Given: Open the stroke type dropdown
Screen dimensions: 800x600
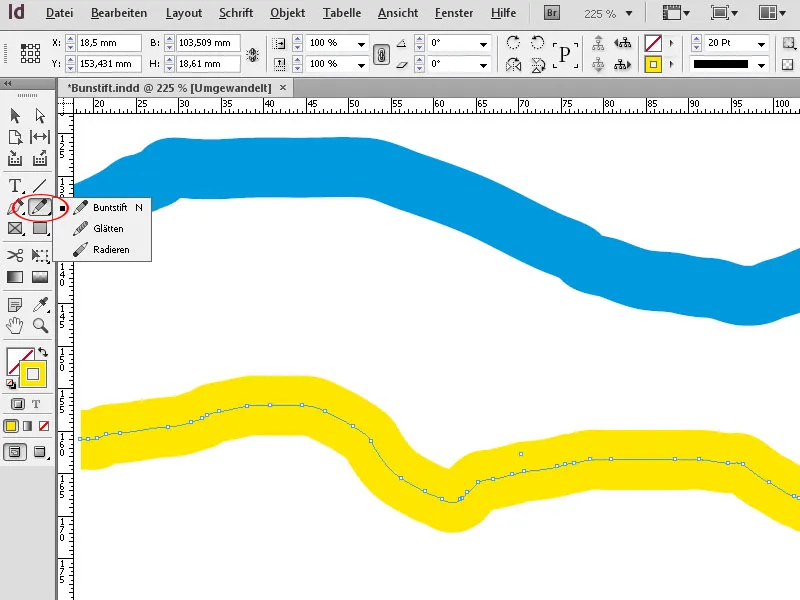Looking at the screenshot, I should click(761, 65).
